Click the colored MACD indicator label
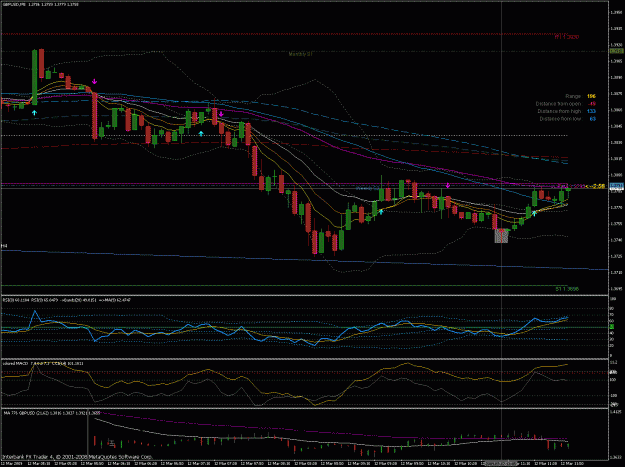Image resolution: width=625 pixels, height=467 pixels. [x=43, y=364]
